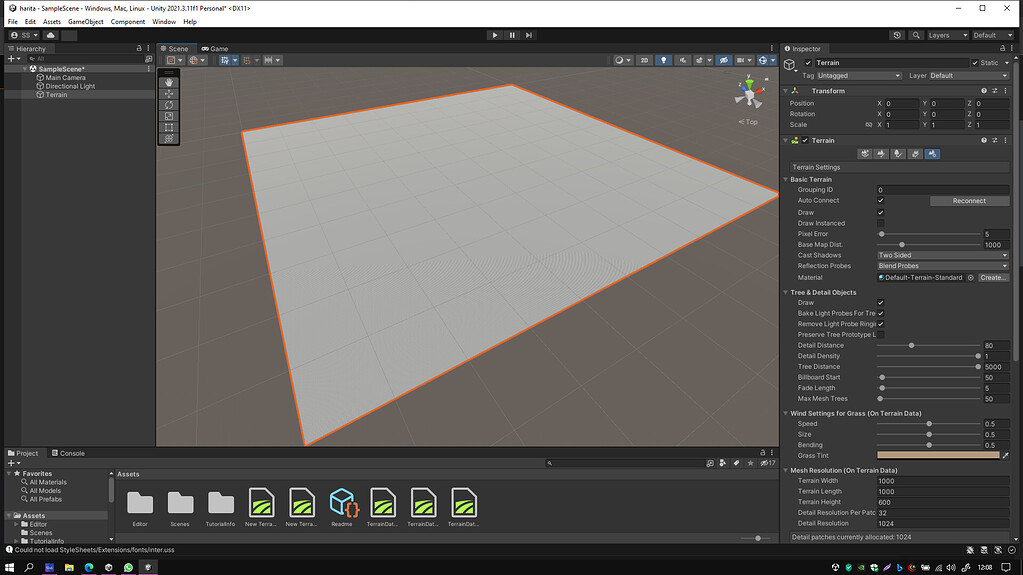Image resolution: width=1023 pixels, height=575 pixels.
Task: Uncheck Draw under Basic Terrain
Action: pos(881,213)
